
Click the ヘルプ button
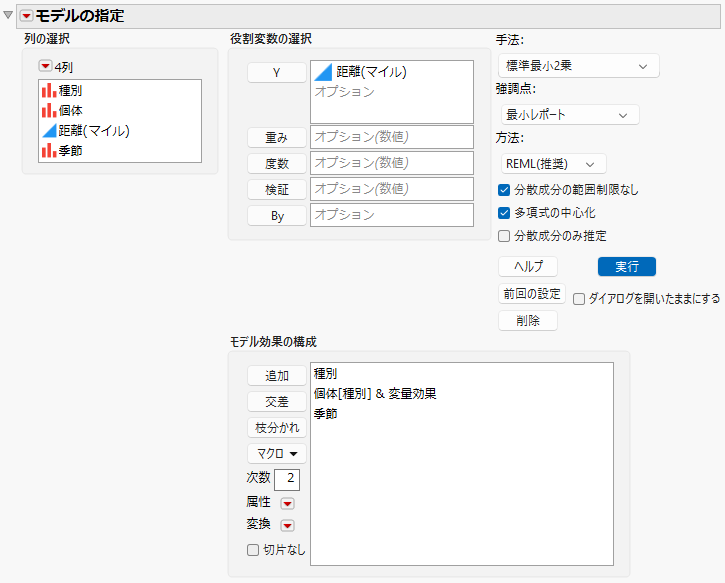click(x=528, y=266)
